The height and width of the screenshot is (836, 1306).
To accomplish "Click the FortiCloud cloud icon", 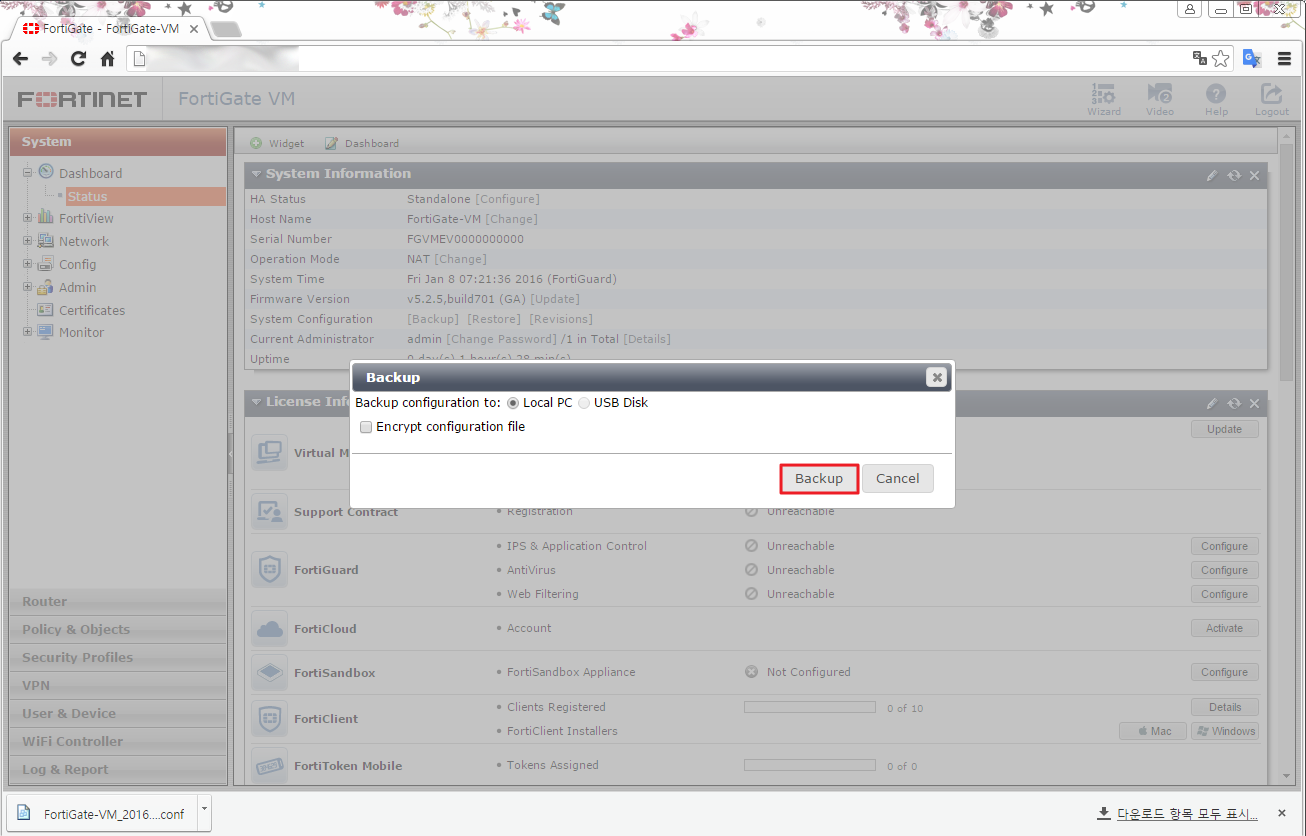I will pyautogui.click(x=269, y=629).
